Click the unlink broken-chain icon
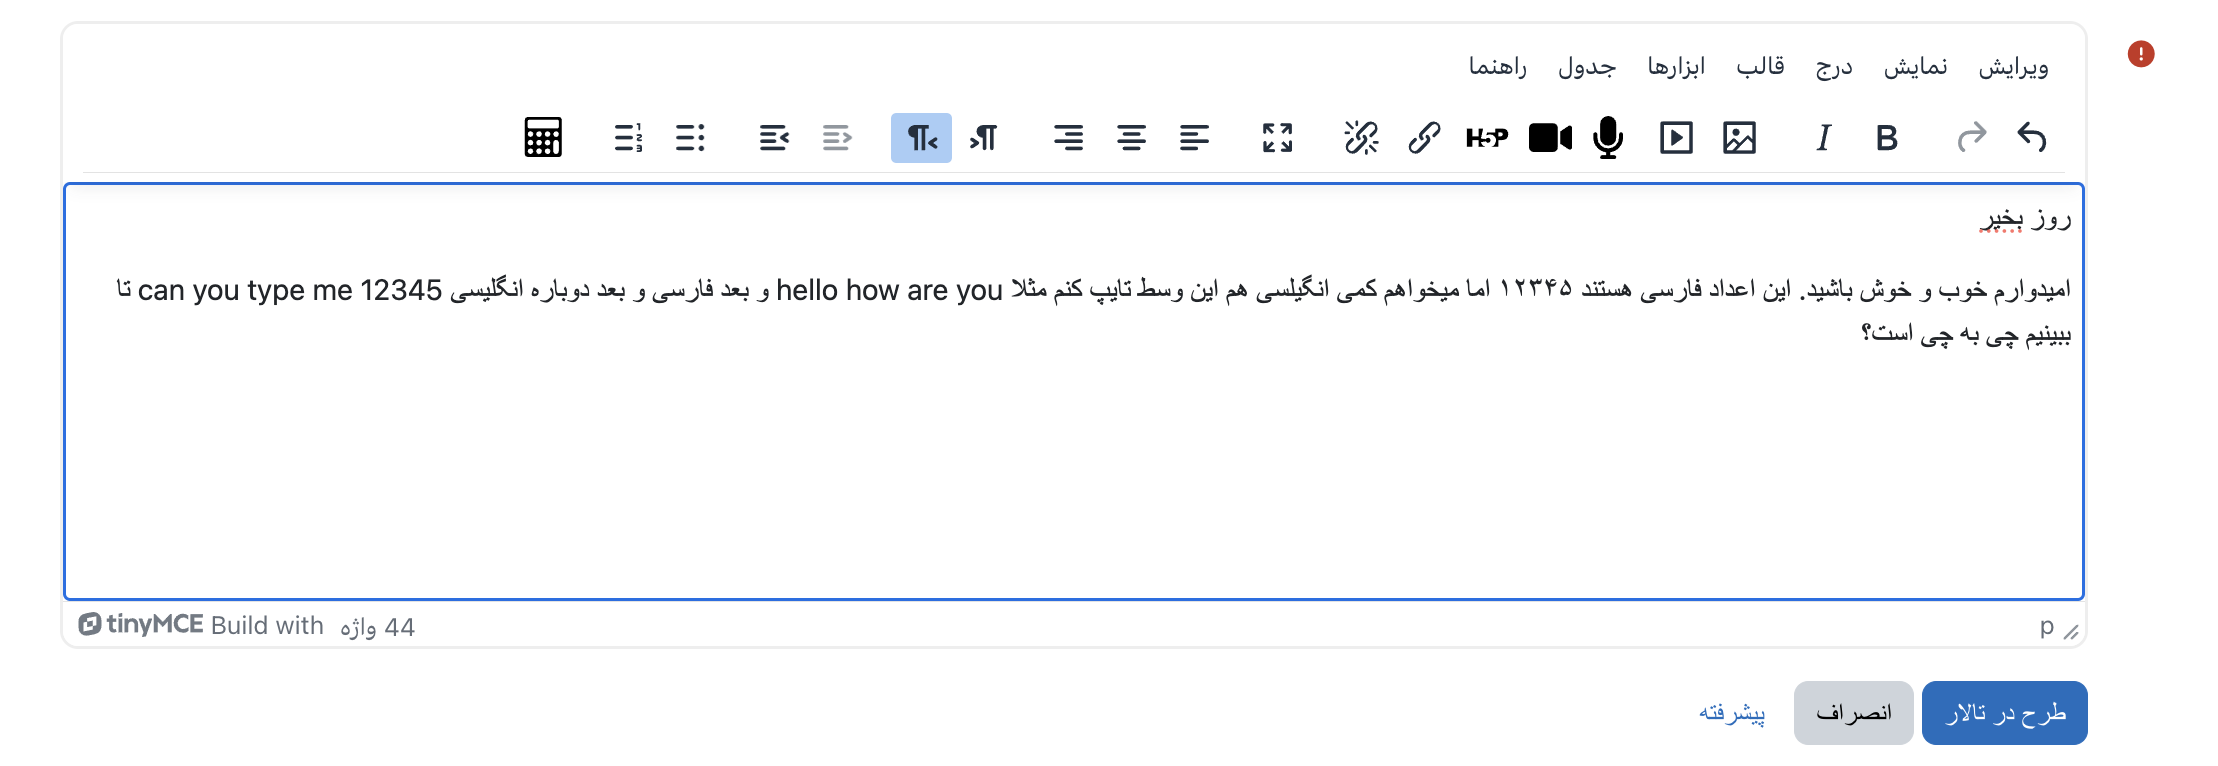The image size is (2218, 766). (1361, 137)
